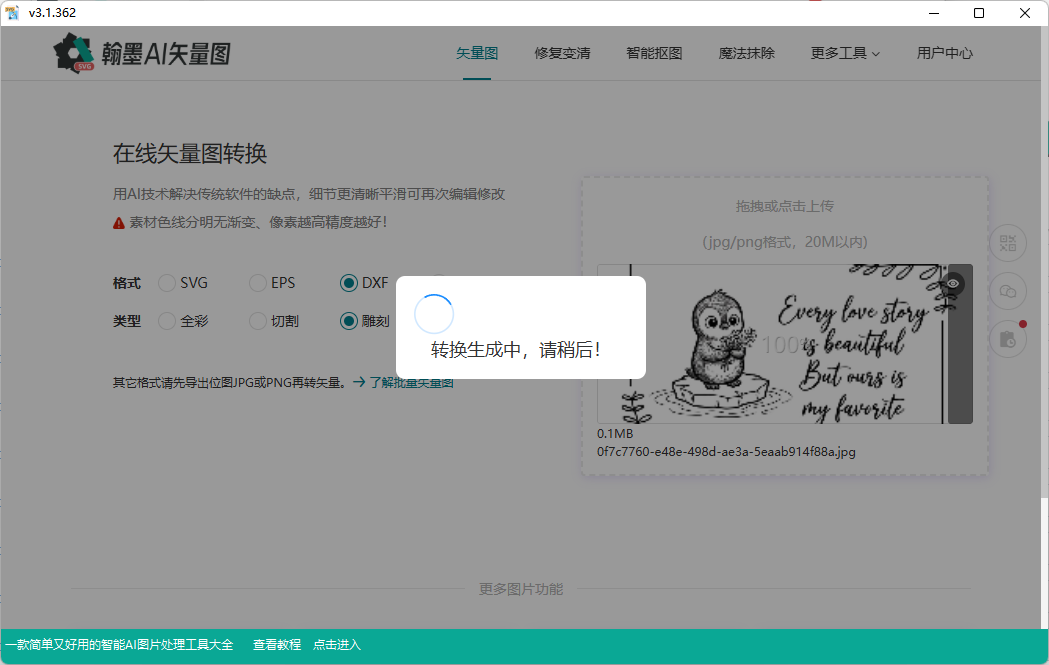Image resolution: width=1049 pixels, height=665 pixels.
Task: Open the 用户中心 user center
Action: point(944,53)
